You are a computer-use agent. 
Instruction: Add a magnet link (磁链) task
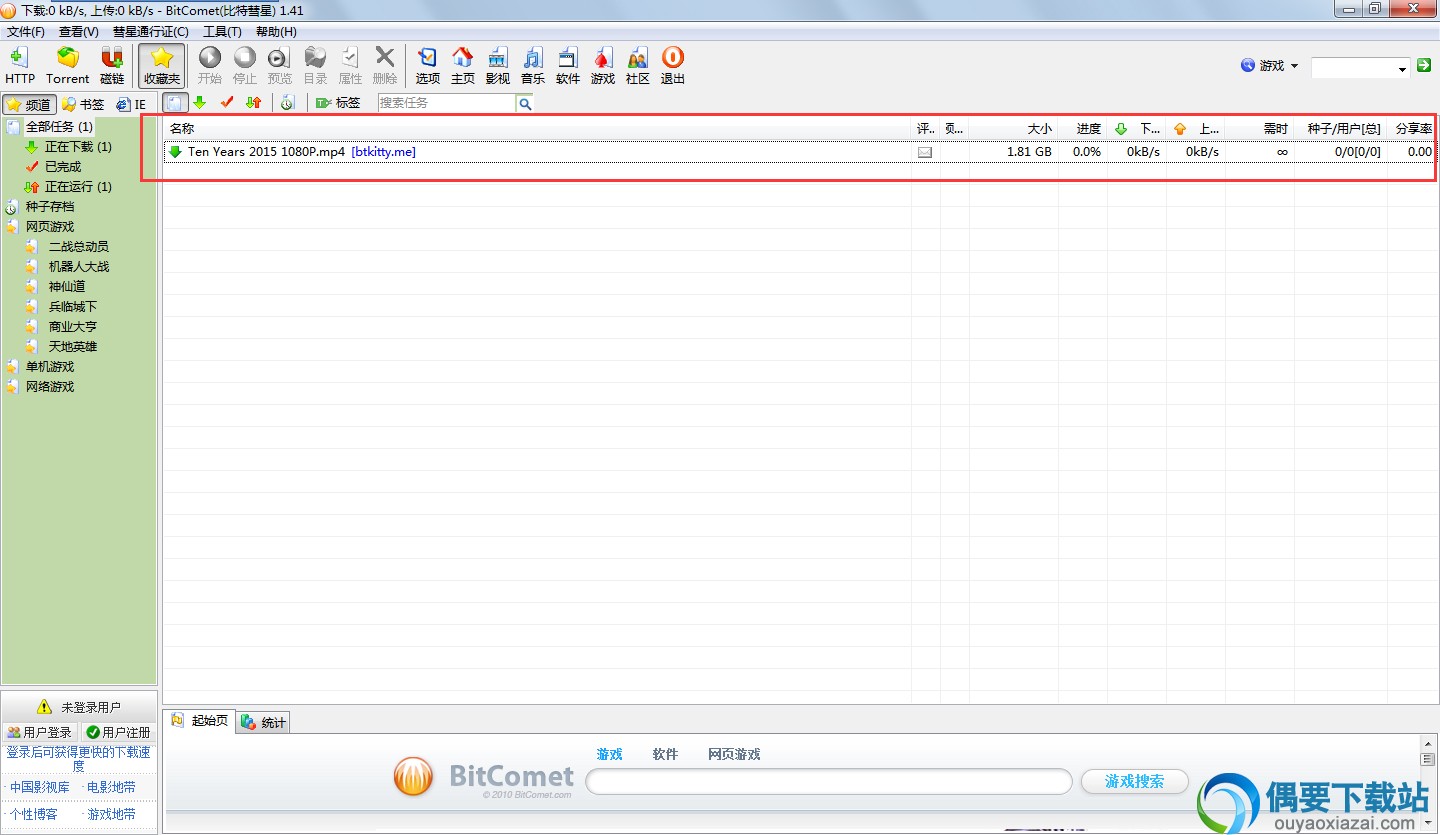click(x=112, y=65)
